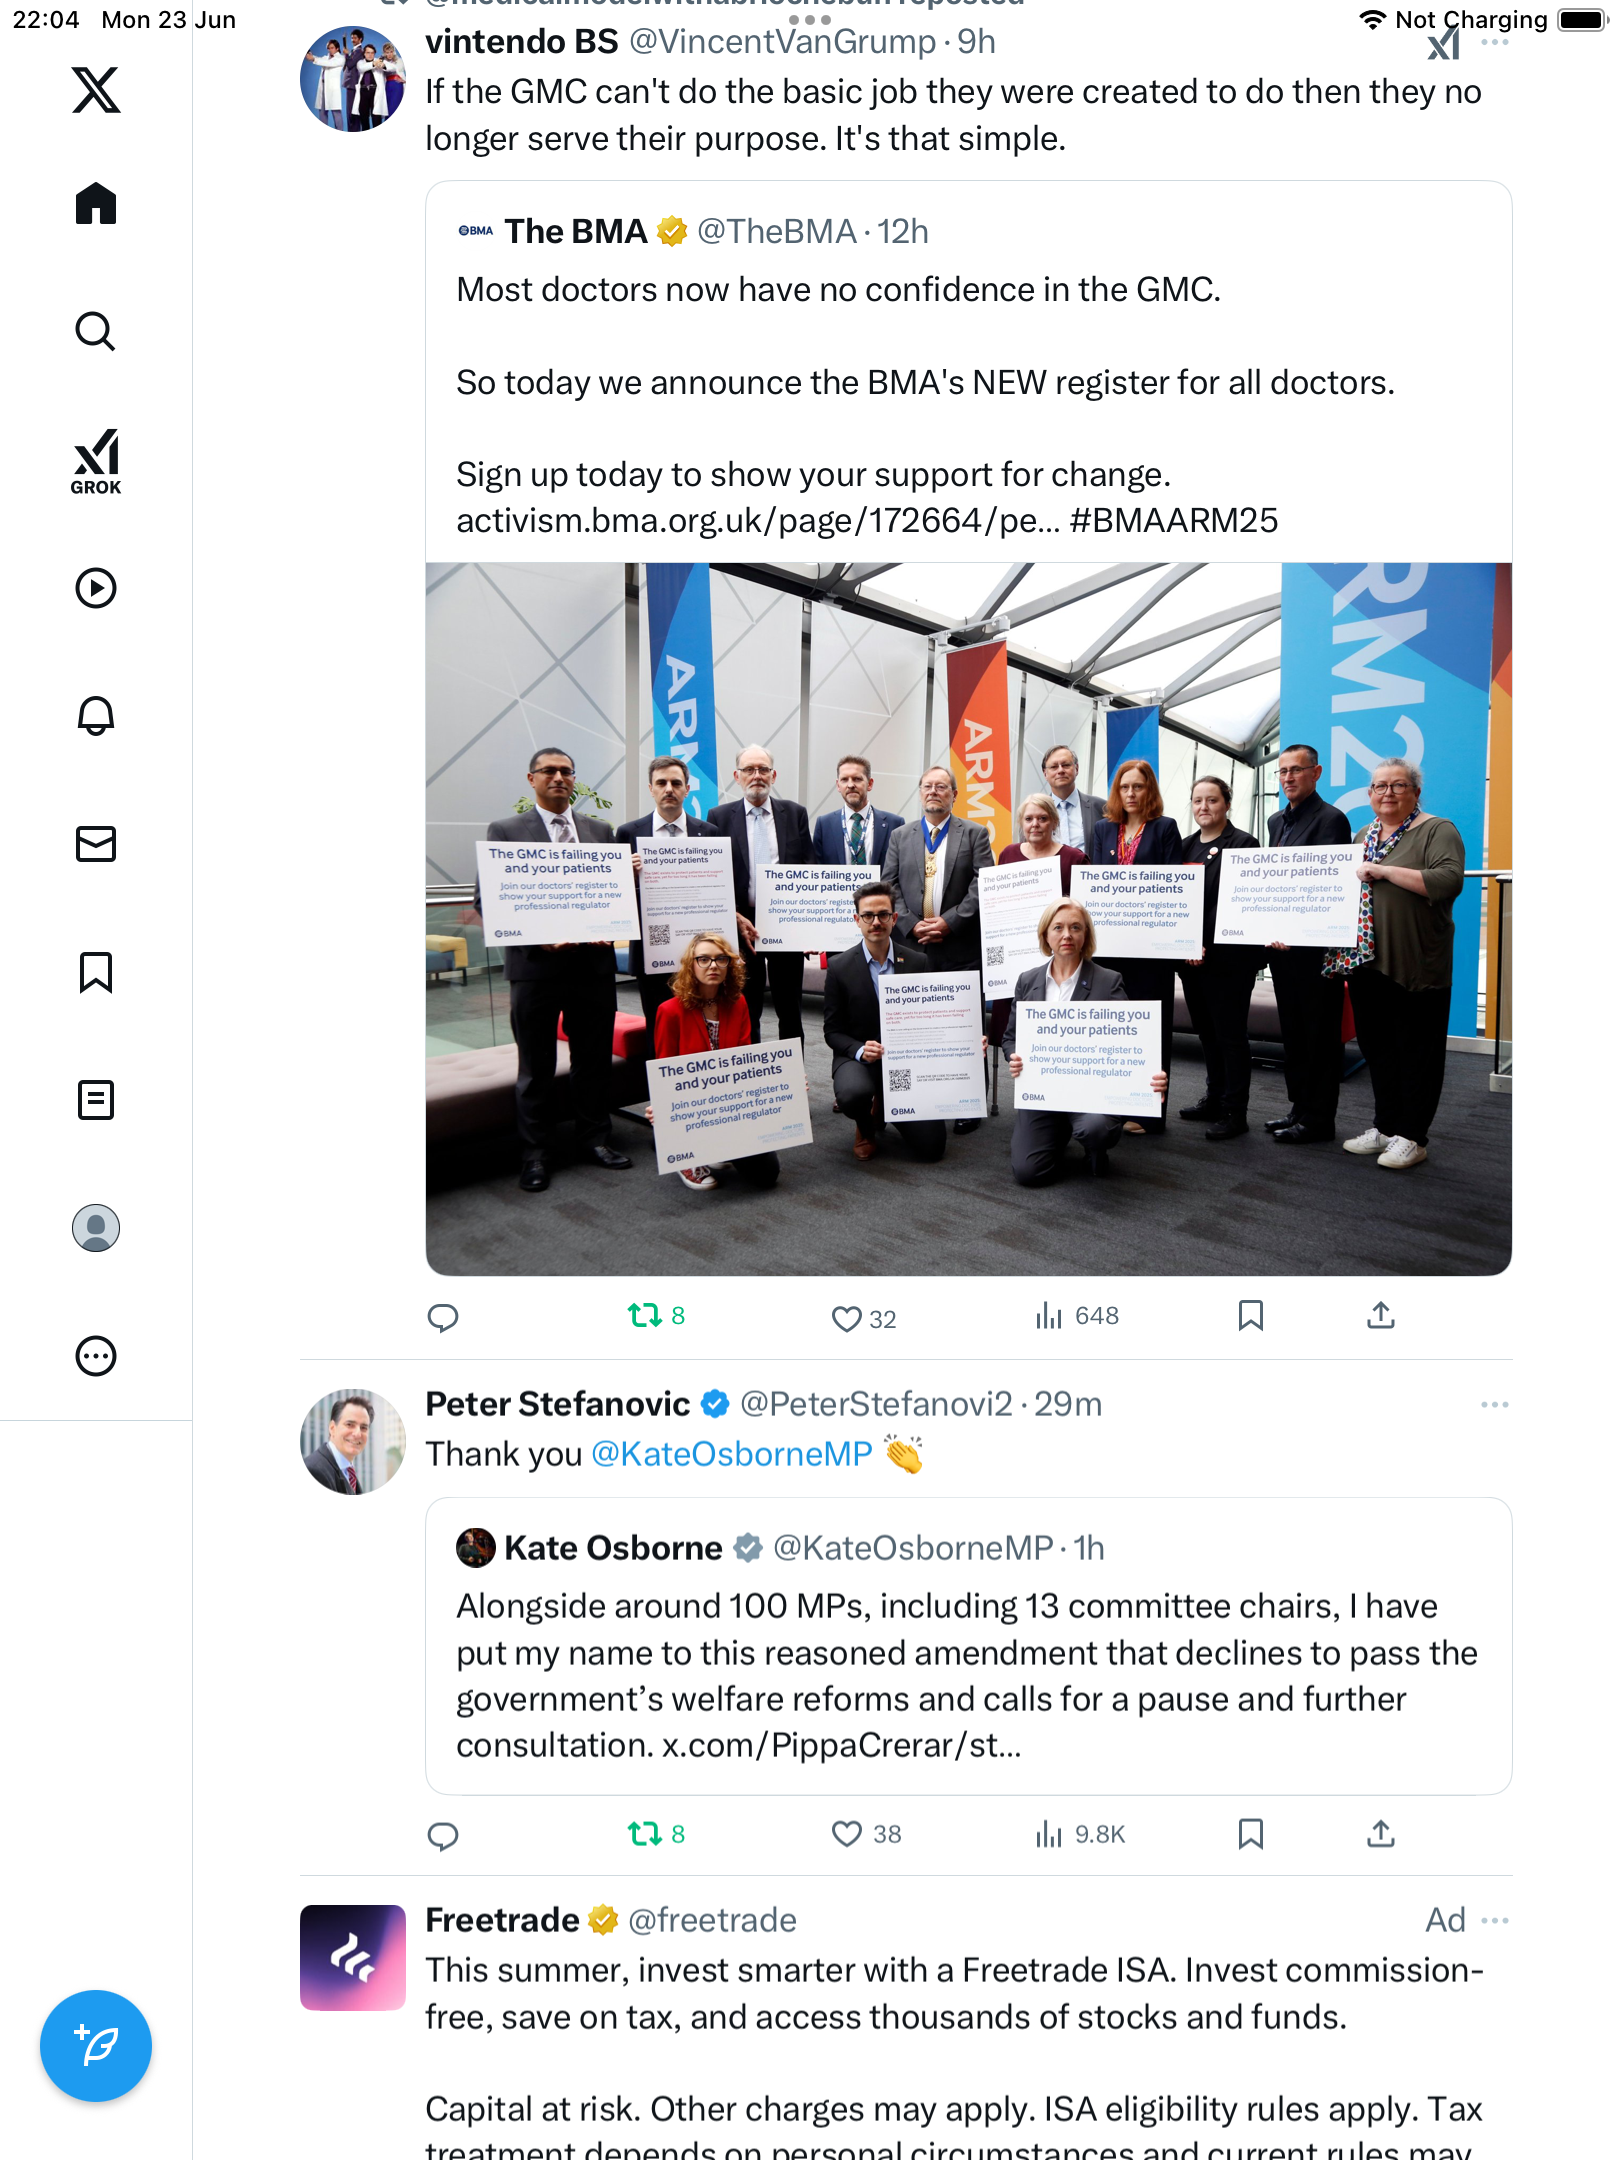The height and width of the screenshot is (2160, 1620).
Task: Share the vintendo BS post
Action: [1381, 1316]
